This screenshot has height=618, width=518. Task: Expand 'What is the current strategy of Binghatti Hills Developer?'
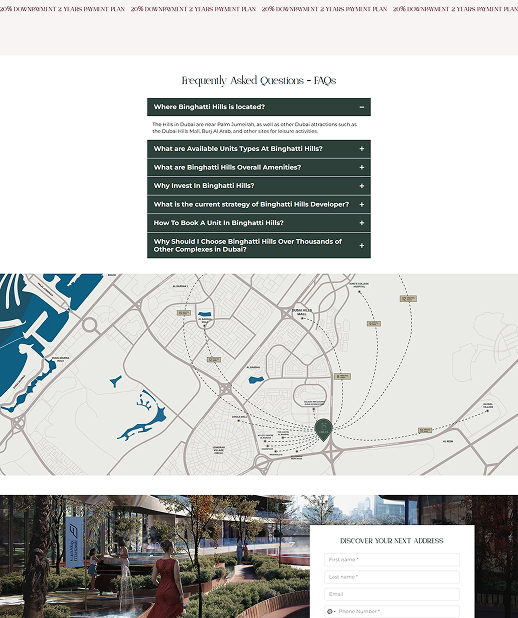(259, 205)
